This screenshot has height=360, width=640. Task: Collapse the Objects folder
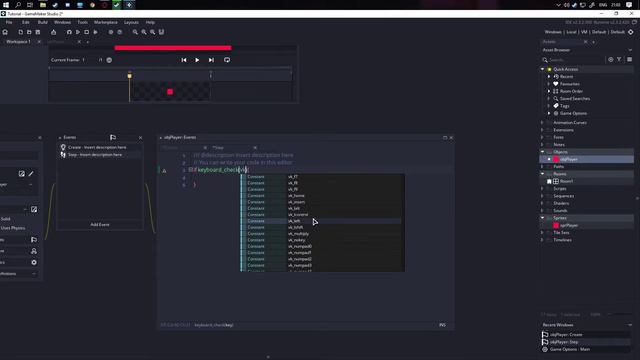(x=542, y=152)
